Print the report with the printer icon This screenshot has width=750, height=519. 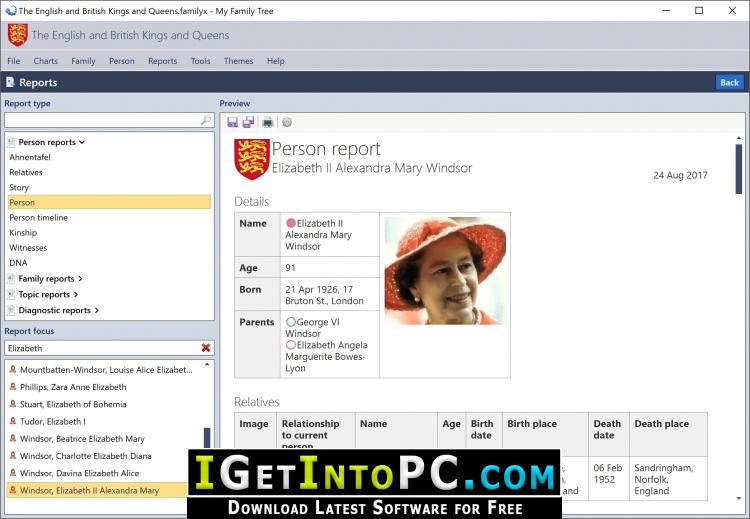267,122
